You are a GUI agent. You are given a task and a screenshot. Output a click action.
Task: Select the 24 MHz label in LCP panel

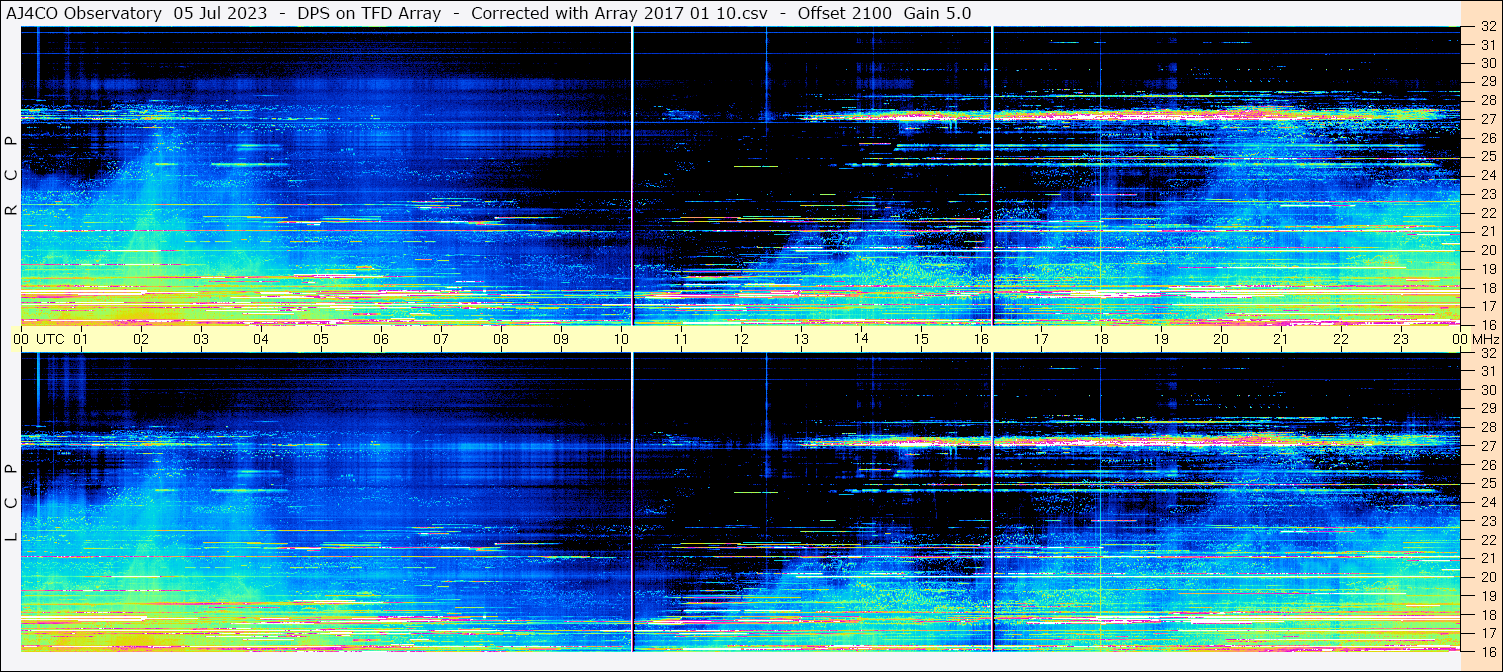[1487, 502]
